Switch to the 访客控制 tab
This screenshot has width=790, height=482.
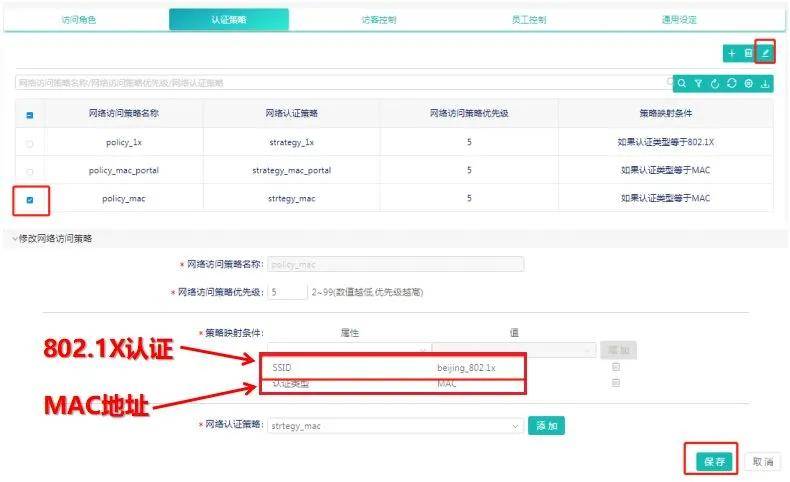(379, 20)
